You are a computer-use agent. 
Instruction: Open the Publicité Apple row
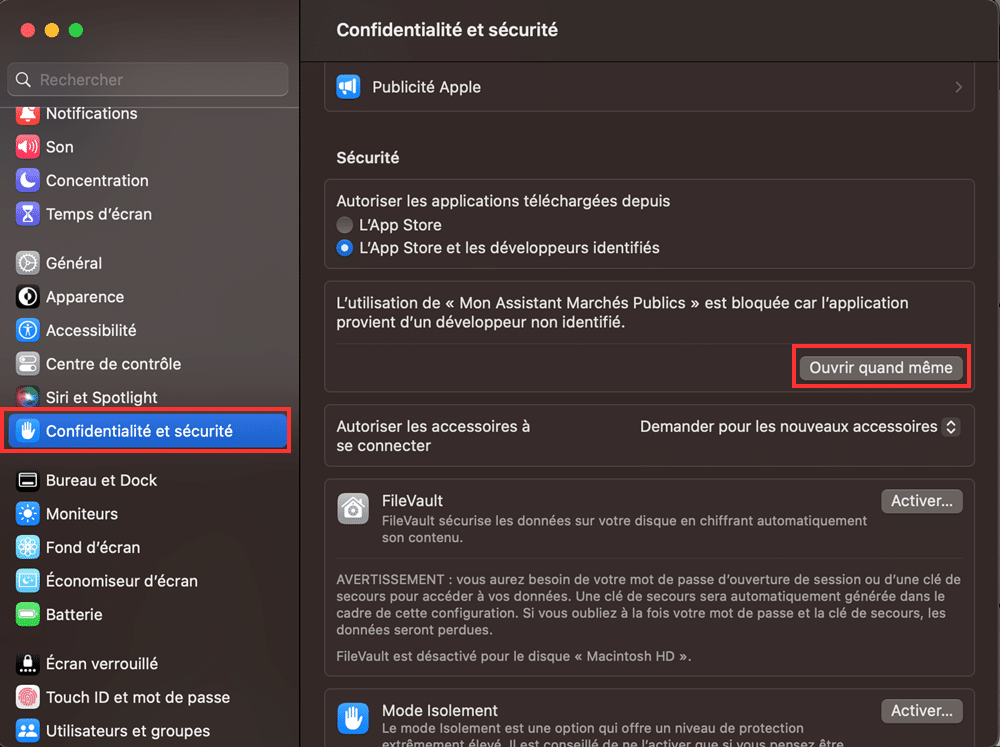649,87
